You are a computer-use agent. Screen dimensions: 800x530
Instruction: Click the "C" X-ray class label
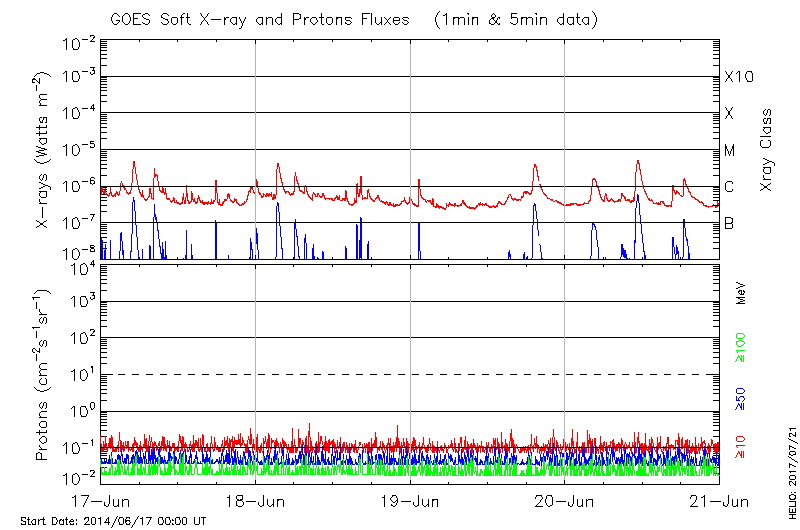click(x=729, y=187)
